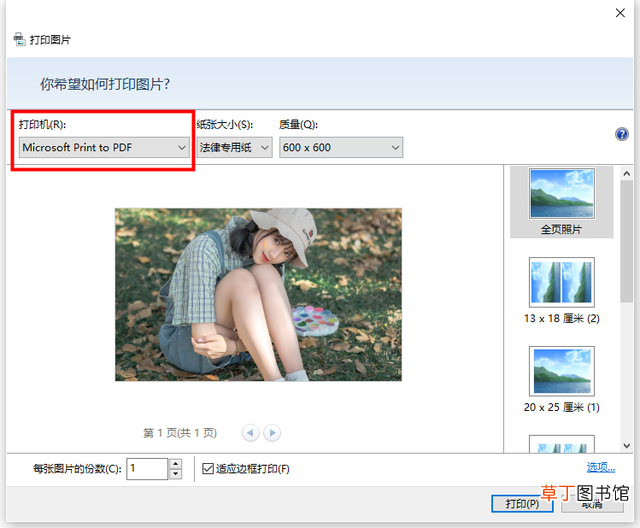Select the 13 x 18 厘米 (2) layout
640x528 pixels.
pyautogui.click(x=562, y=291)
